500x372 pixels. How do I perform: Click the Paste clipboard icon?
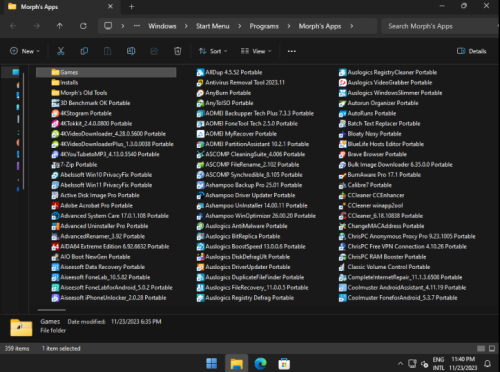(x=107, y=51)
